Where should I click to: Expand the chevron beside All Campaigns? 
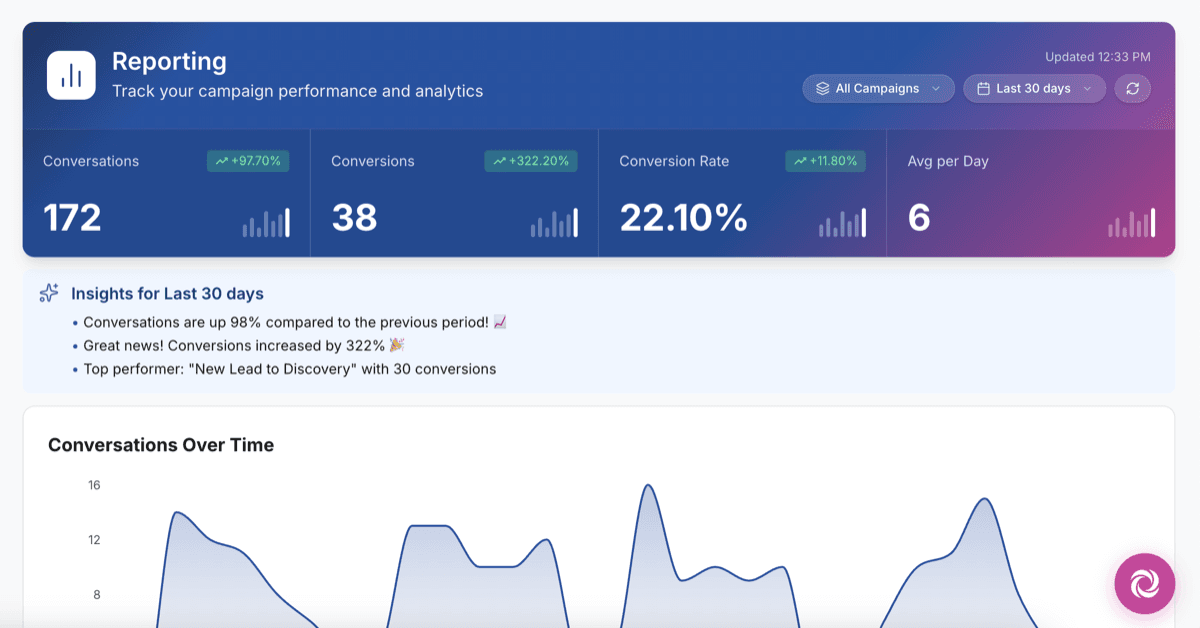935,88
